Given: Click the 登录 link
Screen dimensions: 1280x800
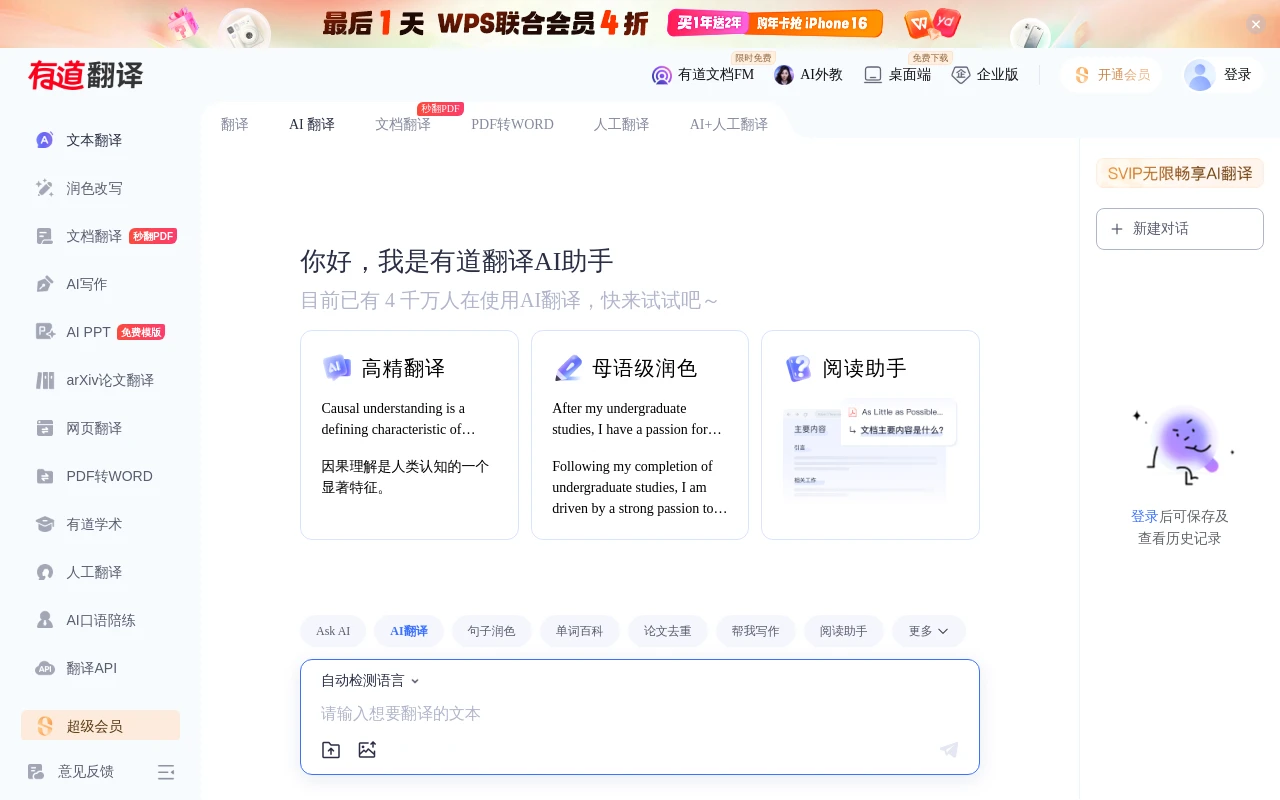Looking at the screenshot, I should 1237,74.
